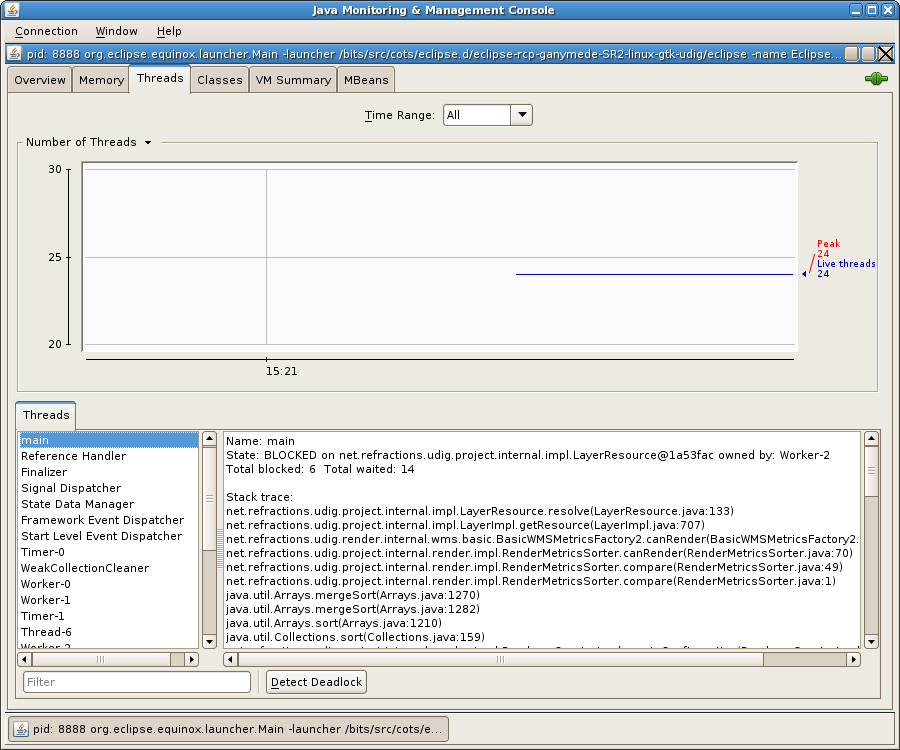The image size is (900, 750).
Task: Click the Detect Deadlock button
Action: click(x=316, y=682)
